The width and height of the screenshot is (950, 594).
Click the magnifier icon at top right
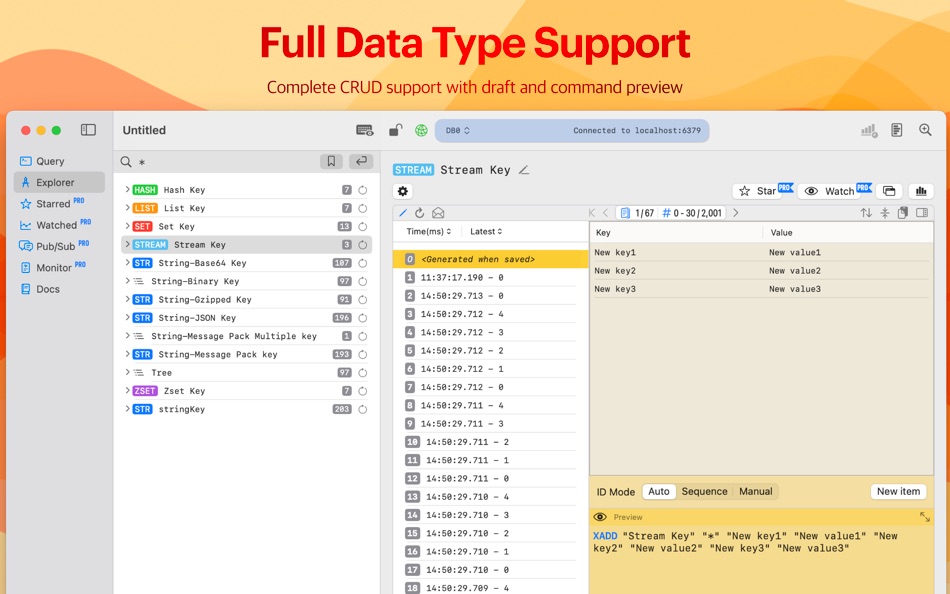(x=925, y=130)
